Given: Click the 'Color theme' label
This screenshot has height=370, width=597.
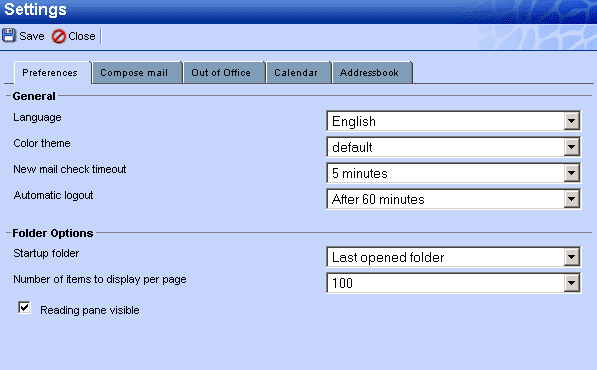Looking at the screenshot, I should [x=42, y=144].
